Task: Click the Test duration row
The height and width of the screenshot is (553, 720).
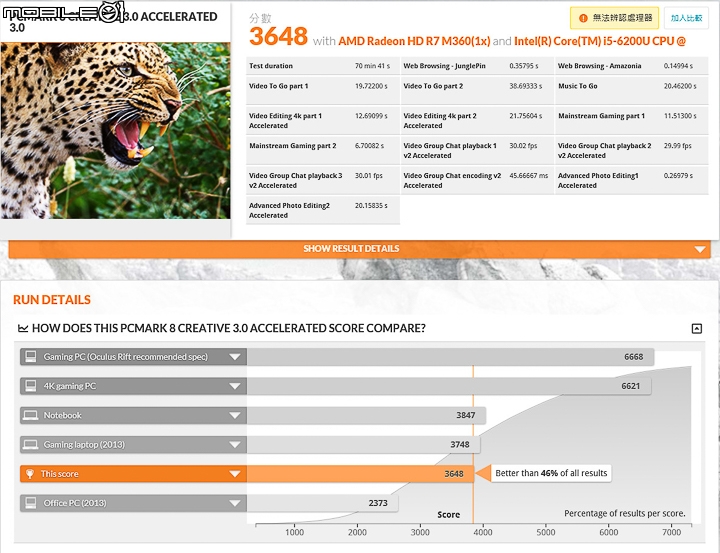Action: [323, 66]
